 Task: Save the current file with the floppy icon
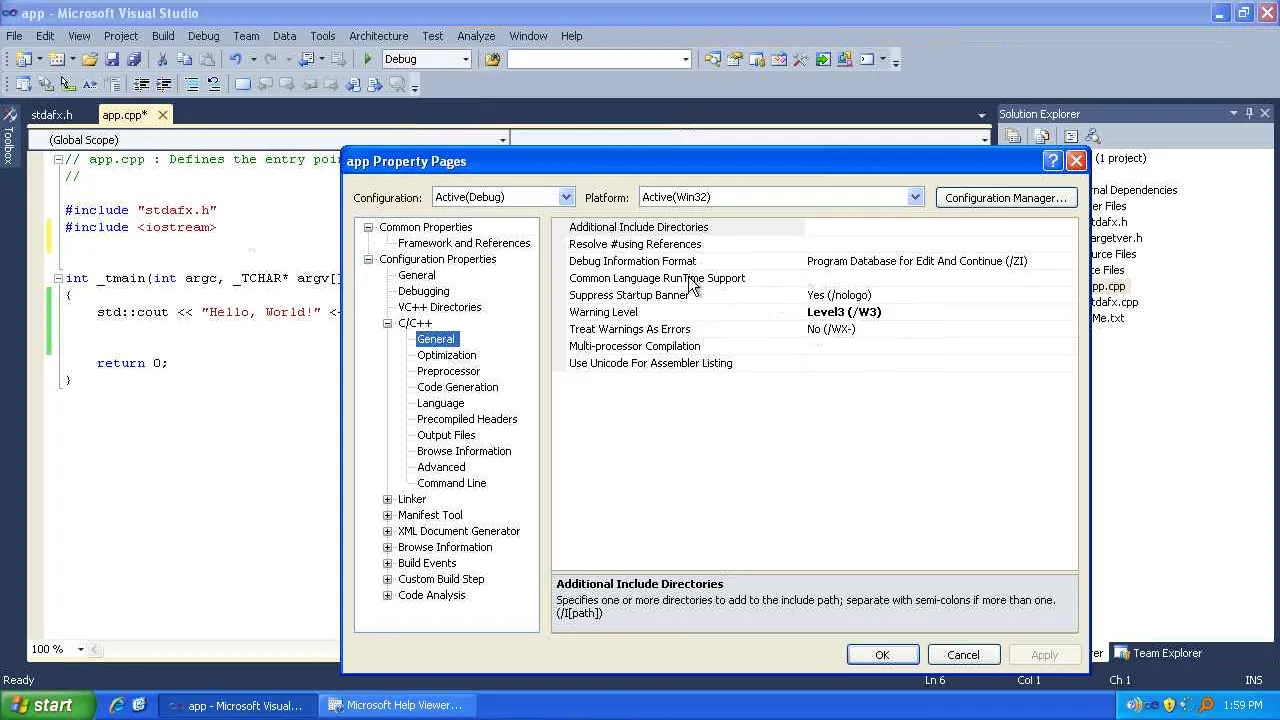click(x=112, y=60)
